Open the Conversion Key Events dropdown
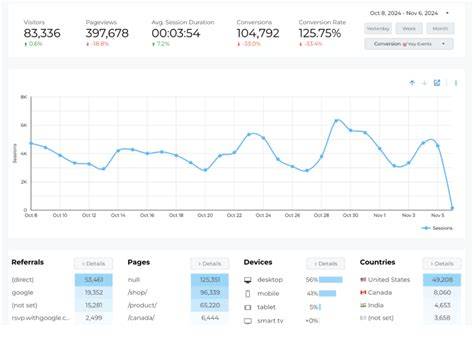The image size is (474, 363). tap(409, 44)
